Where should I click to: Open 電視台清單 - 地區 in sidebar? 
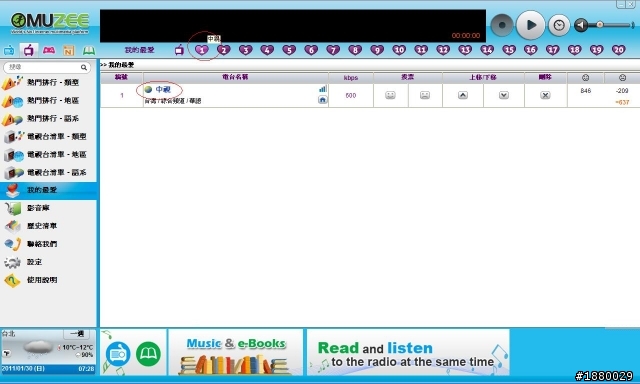[x=48, y=154]
